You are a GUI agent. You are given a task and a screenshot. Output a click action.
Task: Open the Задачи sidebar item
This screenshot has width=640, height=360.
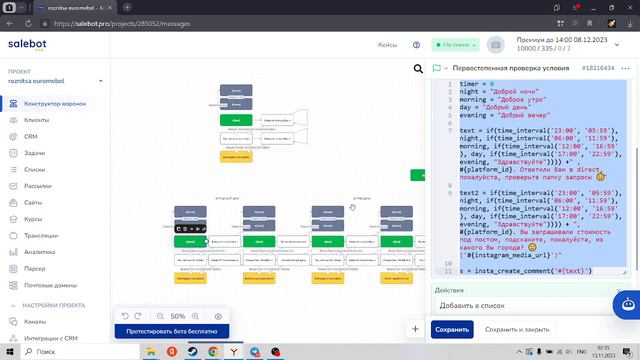pyautogui.click(x=34, y=153)
